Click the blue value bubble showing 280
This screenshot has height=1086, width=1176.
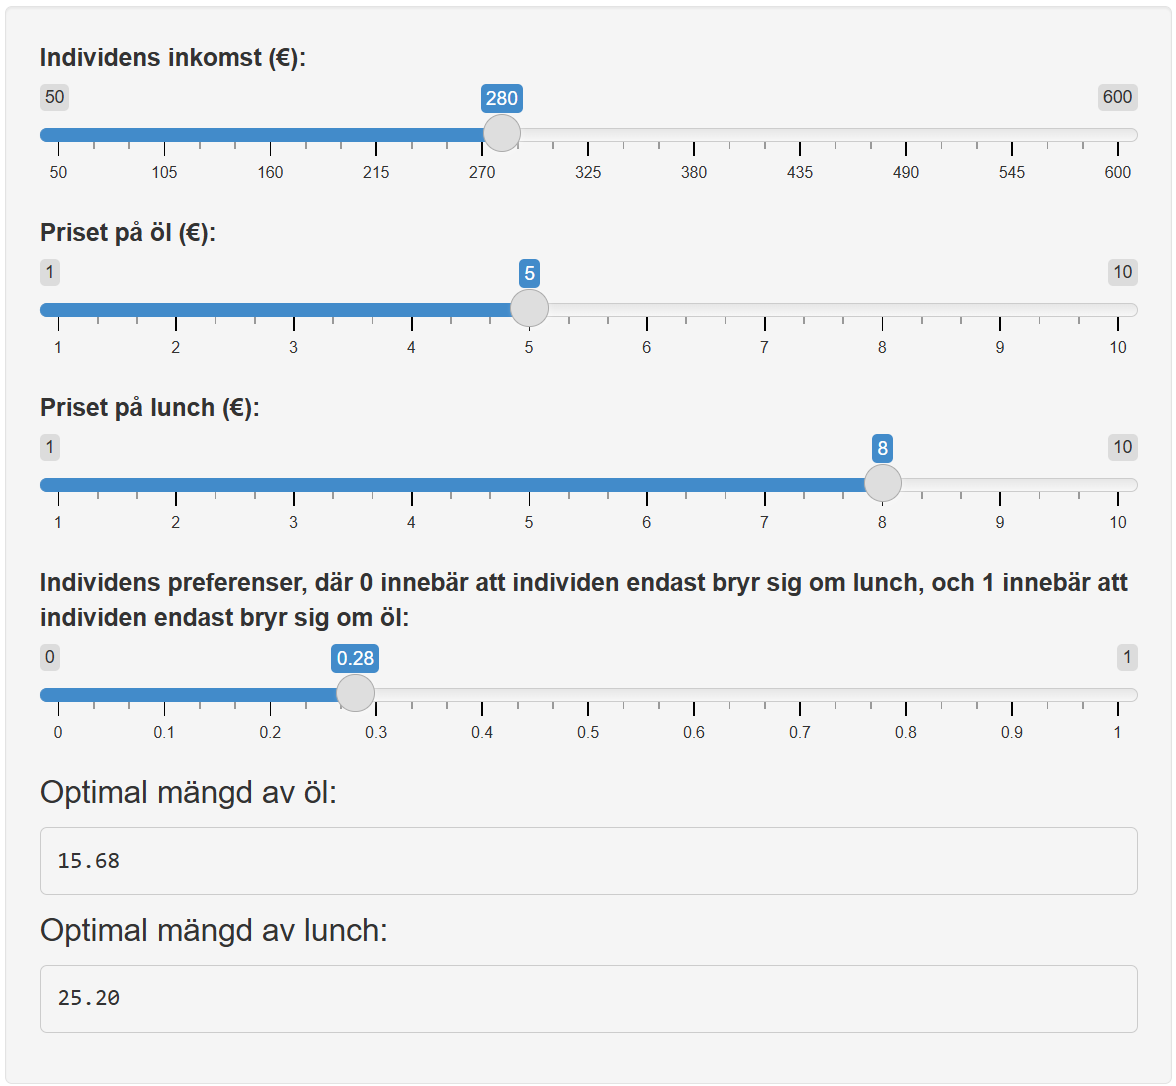tap(500, 98)
